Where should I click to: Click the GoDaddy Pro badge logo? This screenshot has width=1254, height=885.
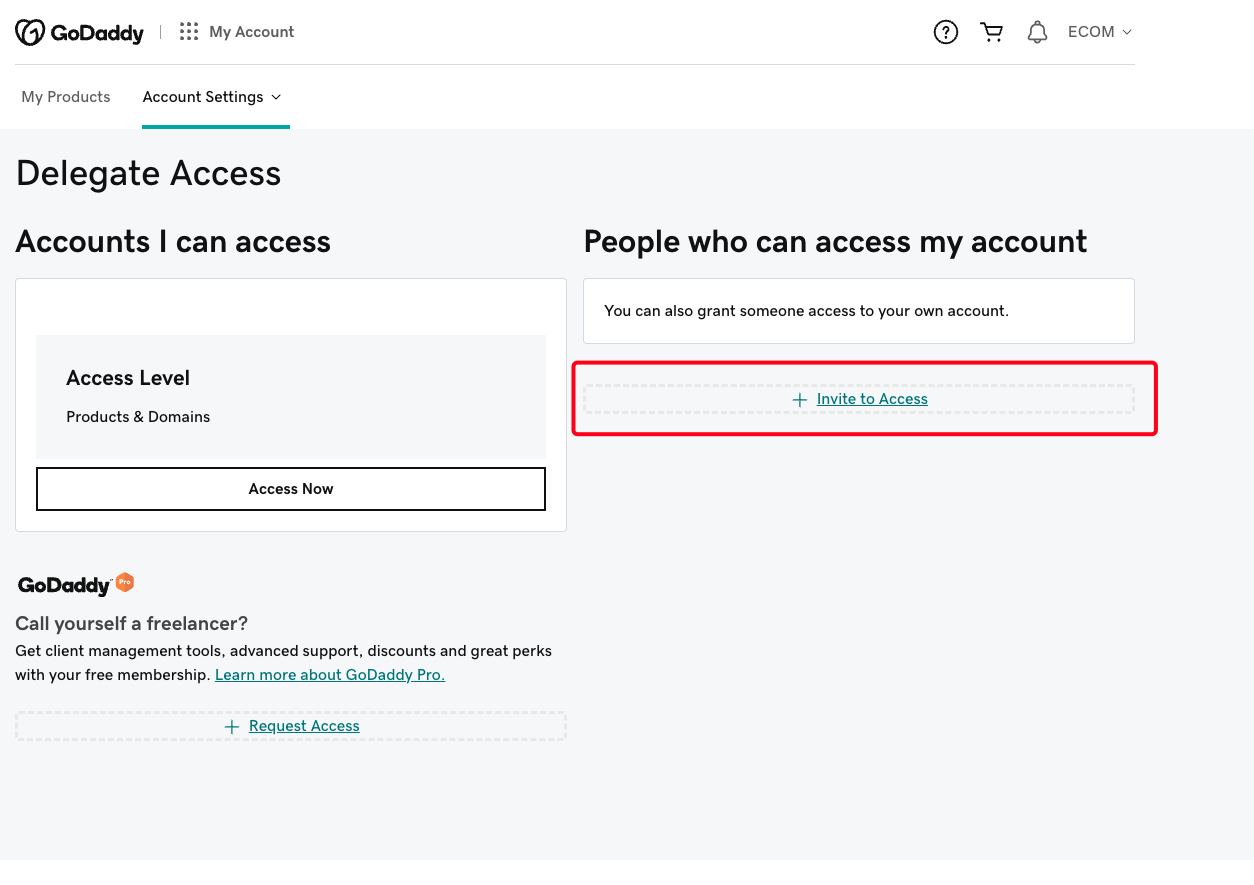(x=76, y=584)
